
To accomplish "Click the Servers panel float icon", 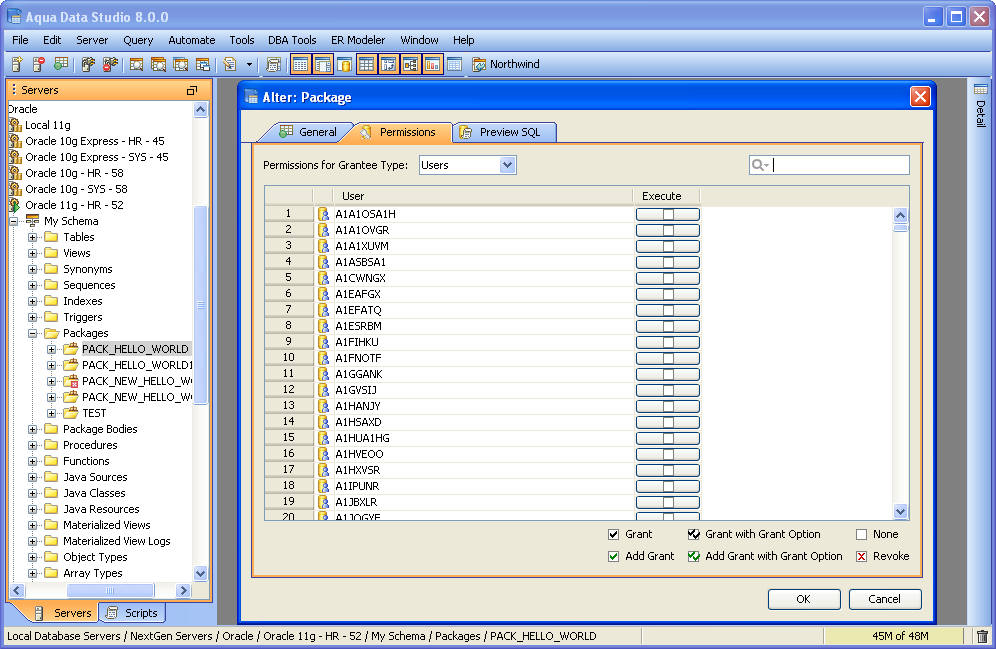I will pyautogui.click(x=192, y=90).
